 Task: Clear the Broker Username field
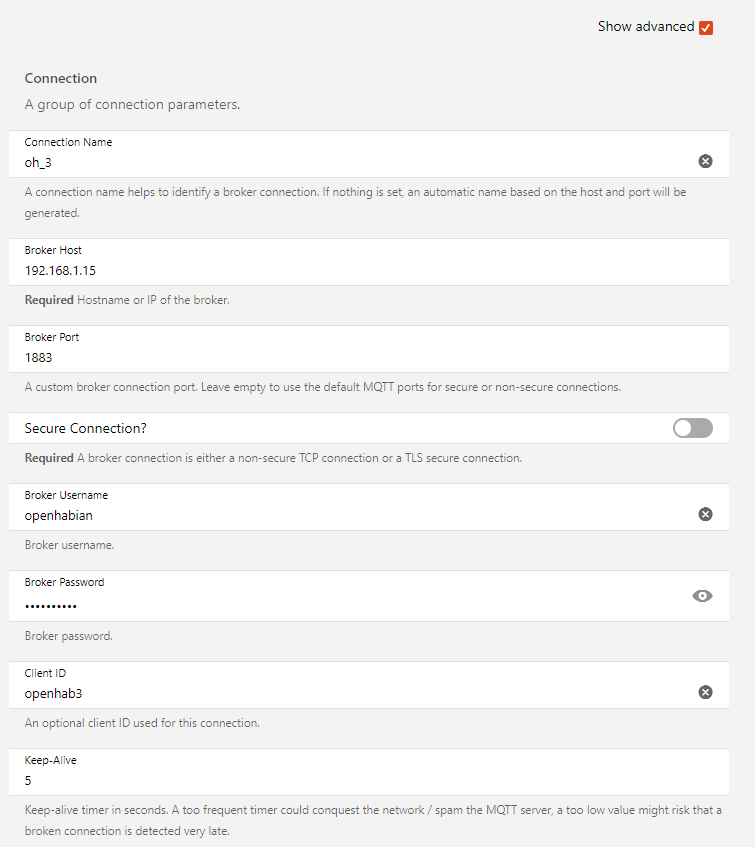[x=705, y=514]
